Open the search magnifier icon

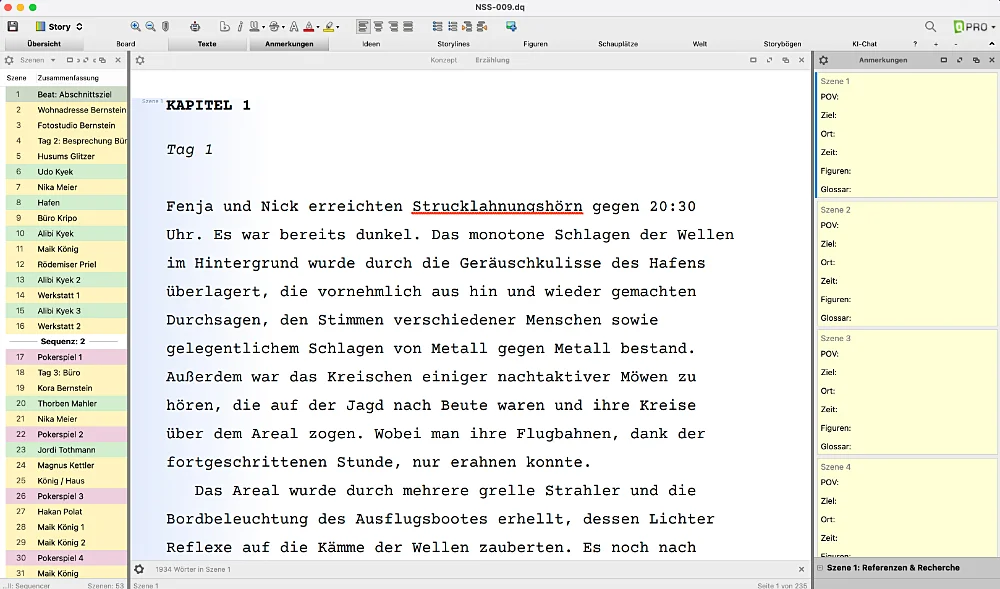click(930, 26)
